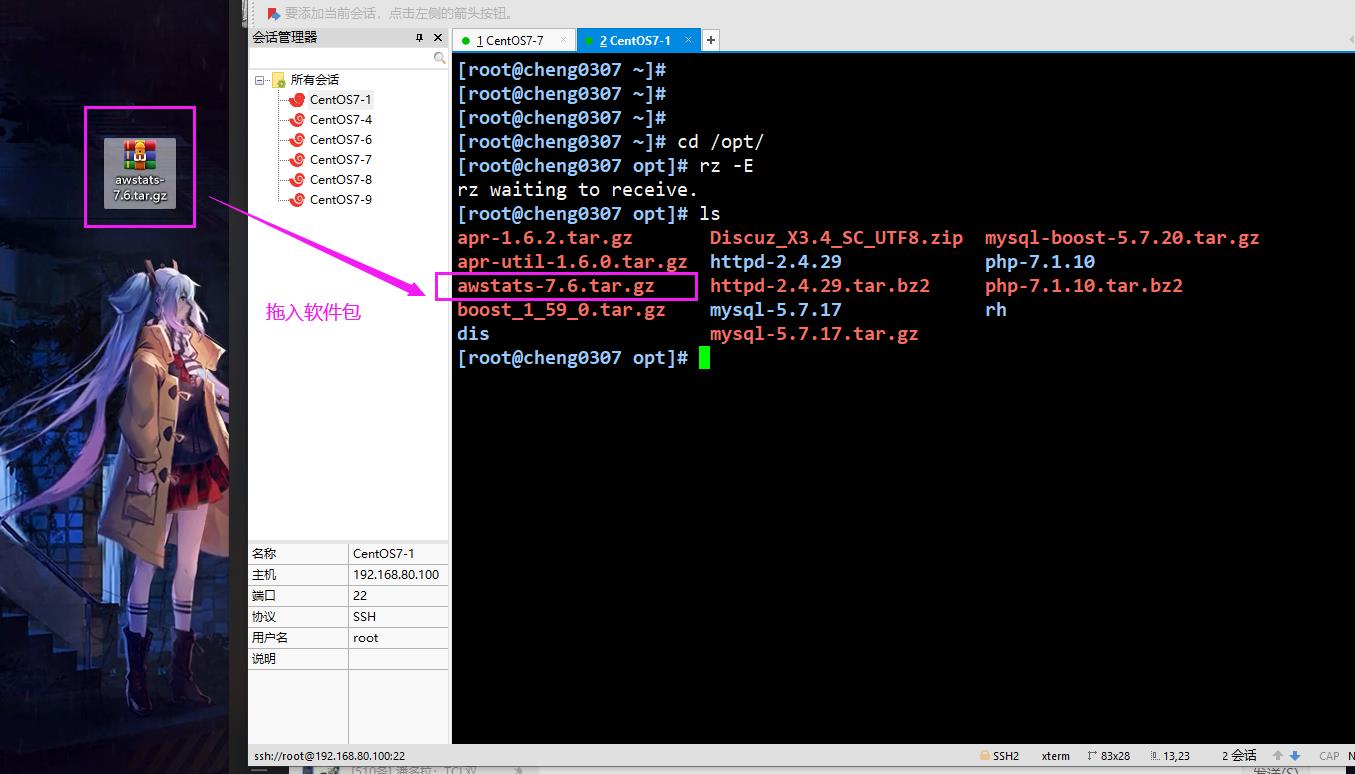Click httpd-2.4.29.tar.bz2 in terminal listing
Image resolution: width=1355 pixels, height=774 pixels.
pyautogui.click(x=820, y=286)
